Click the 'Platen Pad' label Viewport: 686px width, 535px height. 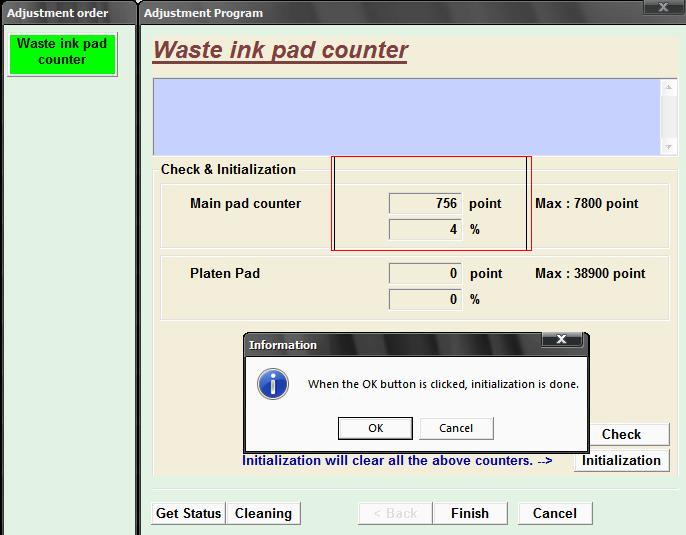pos(225,273)
